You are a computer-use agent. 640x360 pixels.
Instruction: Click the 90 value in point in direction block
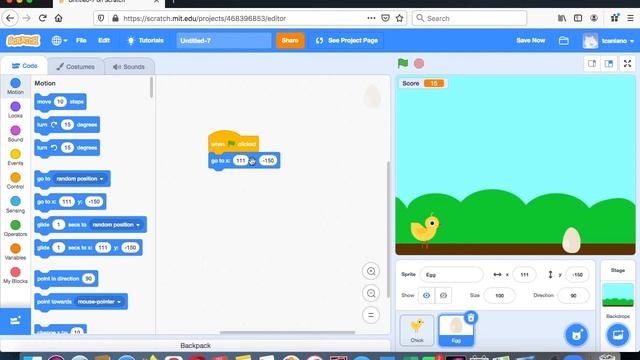88,279
